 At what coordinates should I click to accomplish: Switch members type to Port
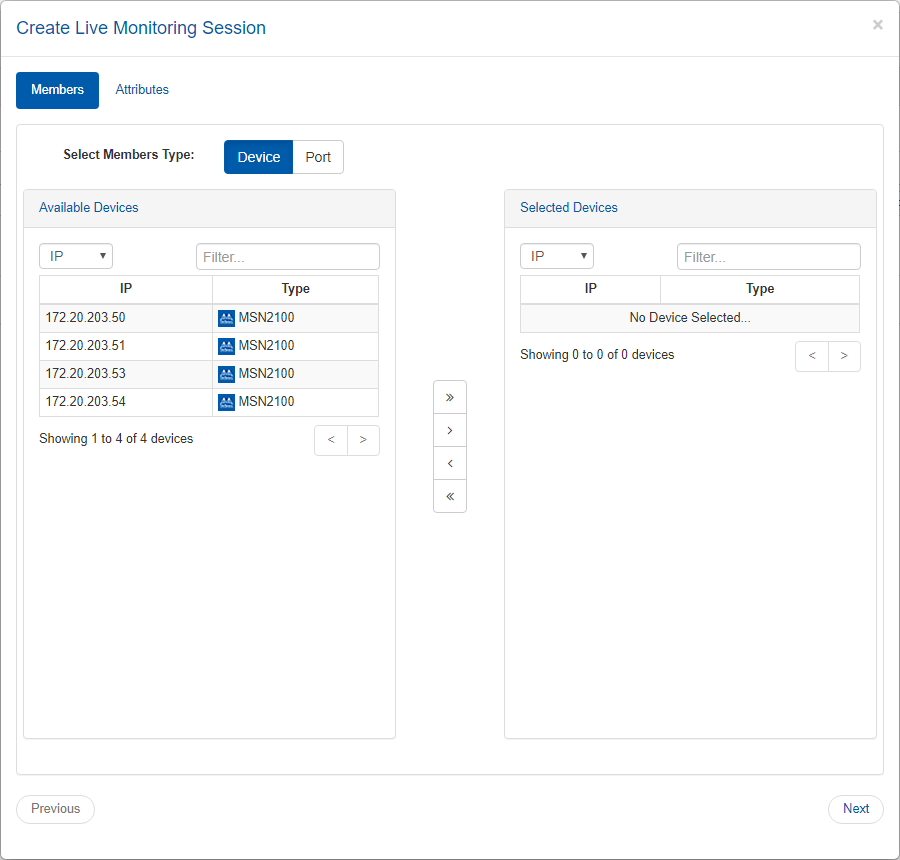pyautogui.click(x=318, y=157)
